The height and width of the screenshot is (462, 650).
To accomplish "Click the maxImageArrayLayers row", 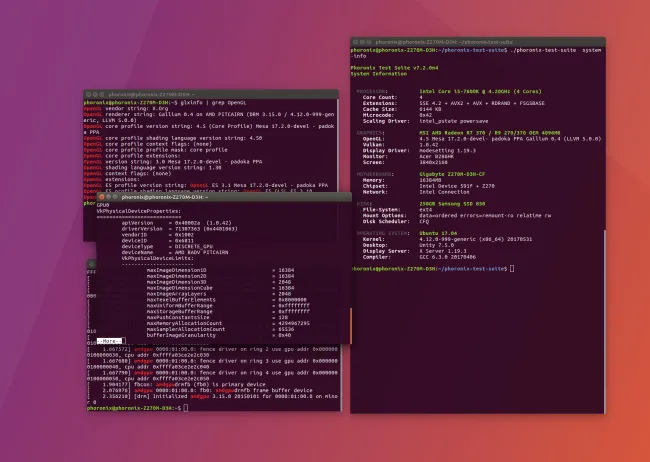I will pyautogui.click(x=219, y=294).
